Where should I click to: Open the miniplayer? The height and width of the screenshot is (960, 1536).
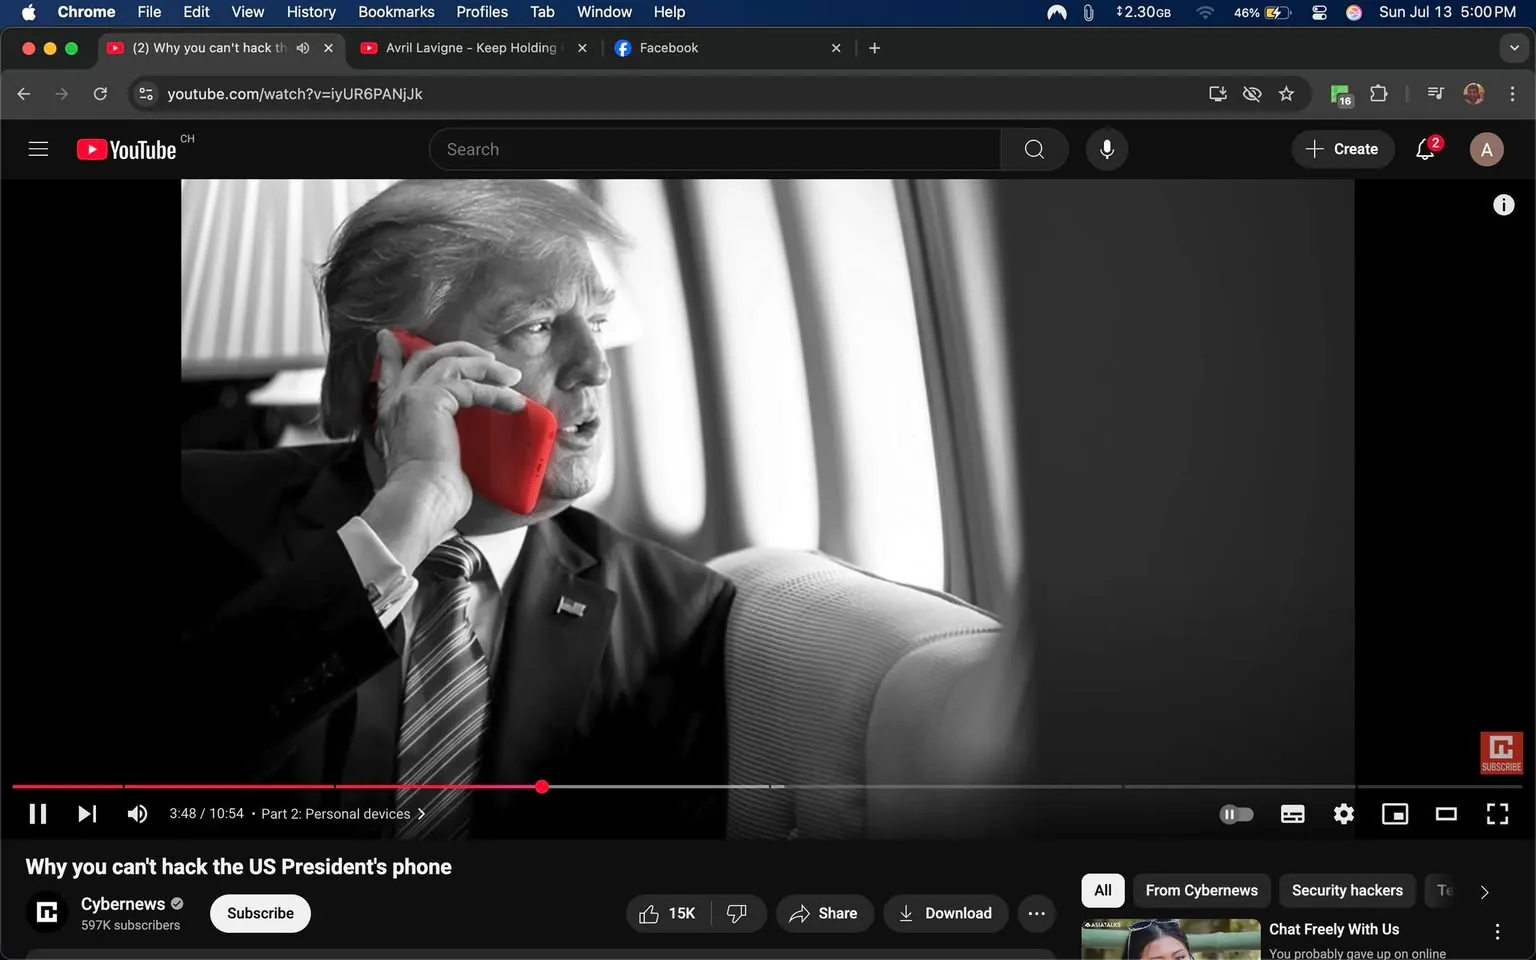pyautogui.click(x=1394, y=814)
